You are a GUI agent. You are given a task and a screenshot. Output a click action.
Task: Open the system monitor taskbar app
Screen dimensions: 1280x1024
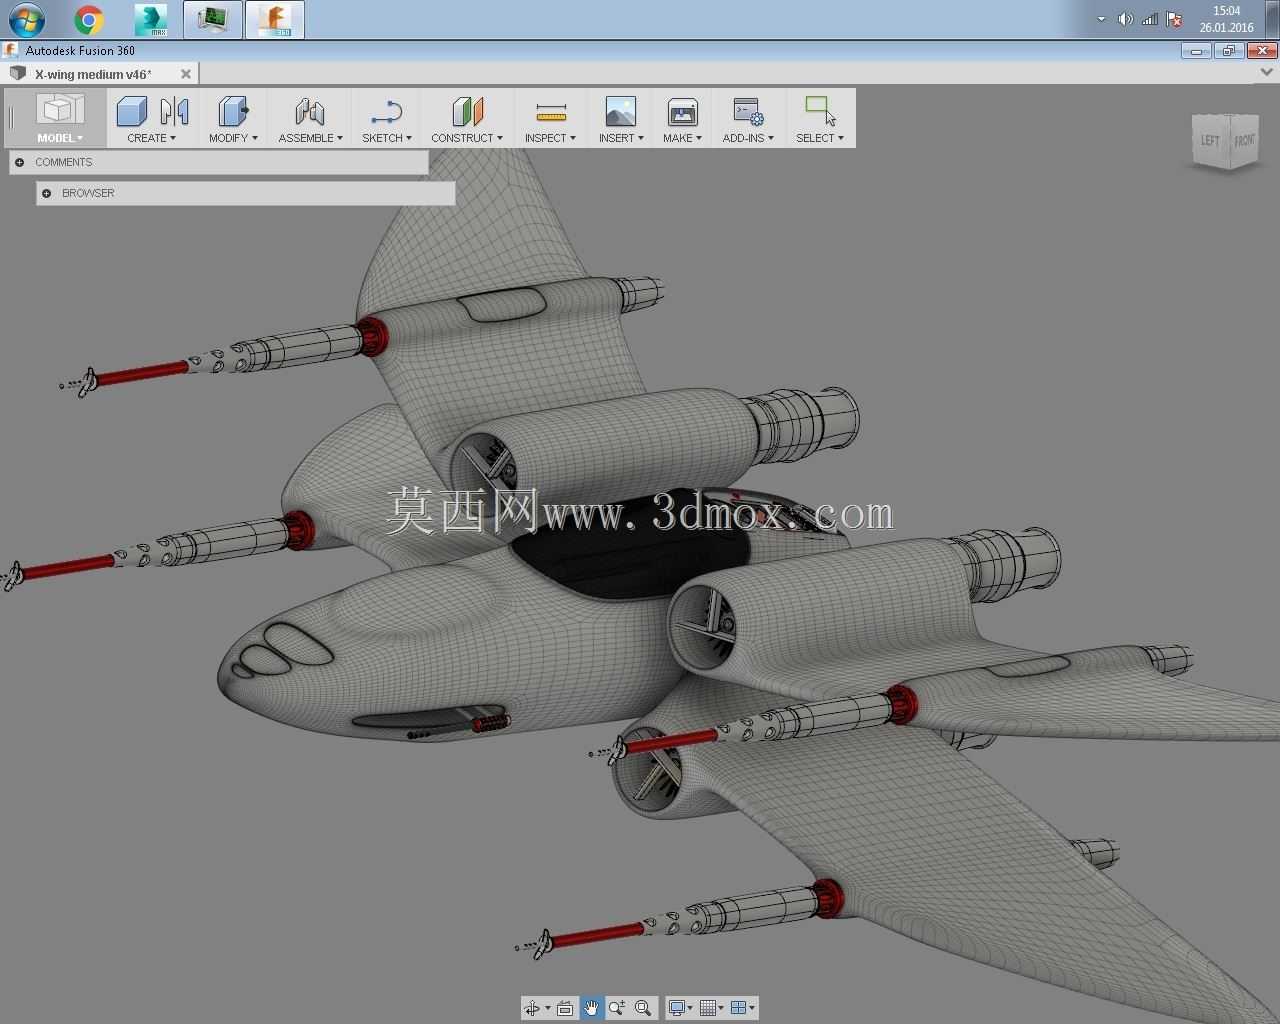tap(213, 20)
